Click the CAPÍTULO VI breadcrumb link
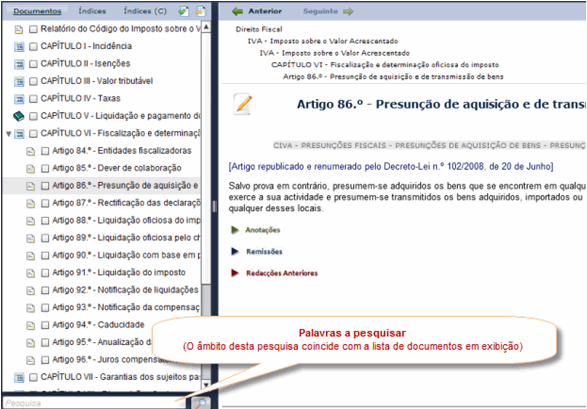Viewport: 587px width, 409px height. tap(385, 65)
